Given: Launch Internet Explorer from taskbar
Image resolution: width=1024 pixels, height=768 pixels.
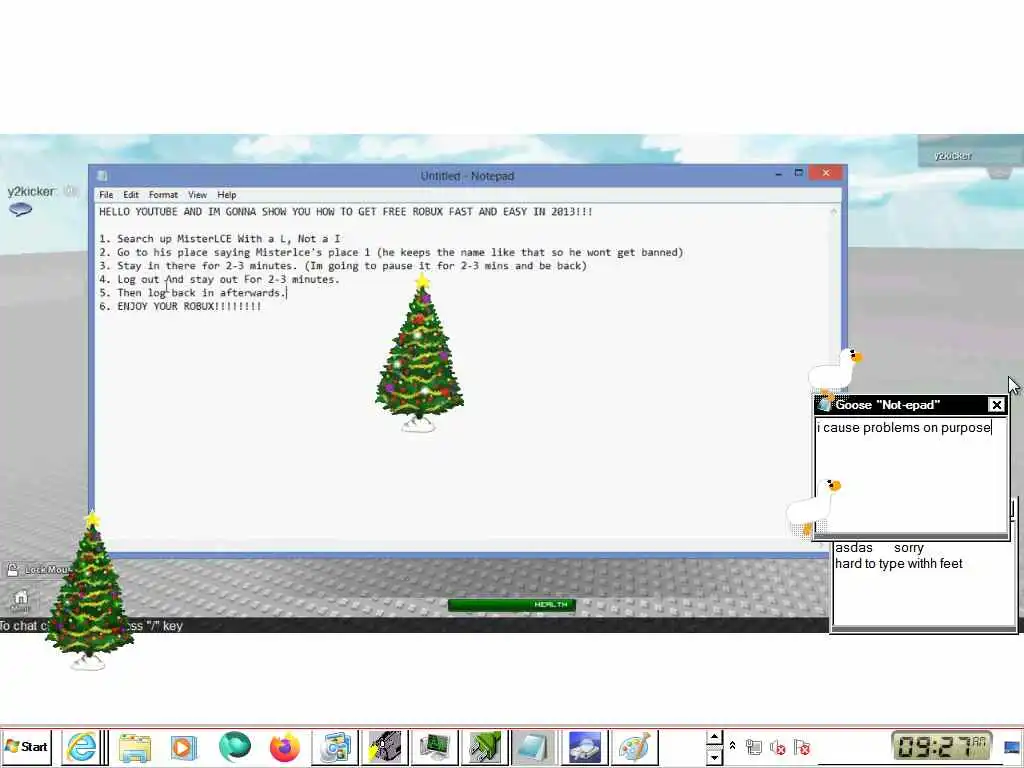Looking at the screenshot, I should pos(82,746).
